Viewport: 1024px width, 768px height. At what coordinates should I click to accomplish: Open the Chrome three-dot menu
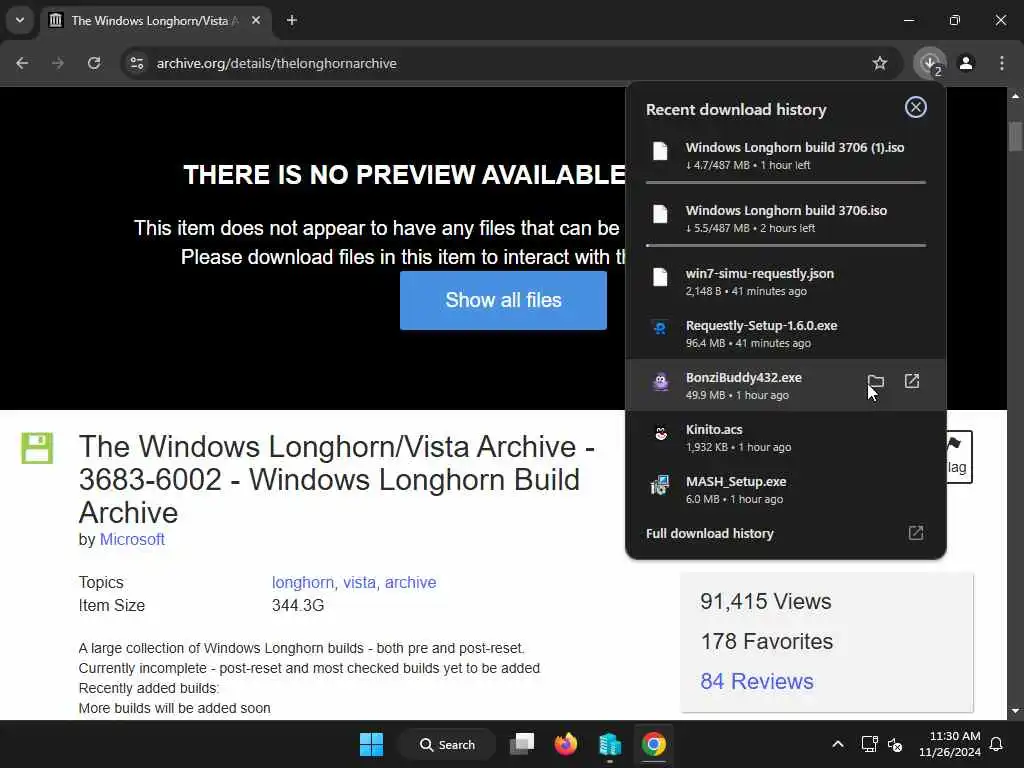(x=1002, y=63)
